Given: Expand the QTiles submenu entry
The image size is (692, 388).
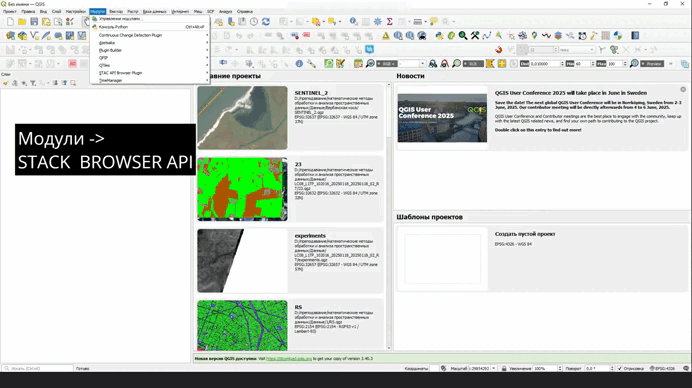Looking at the screenshot, I should 150,65.
